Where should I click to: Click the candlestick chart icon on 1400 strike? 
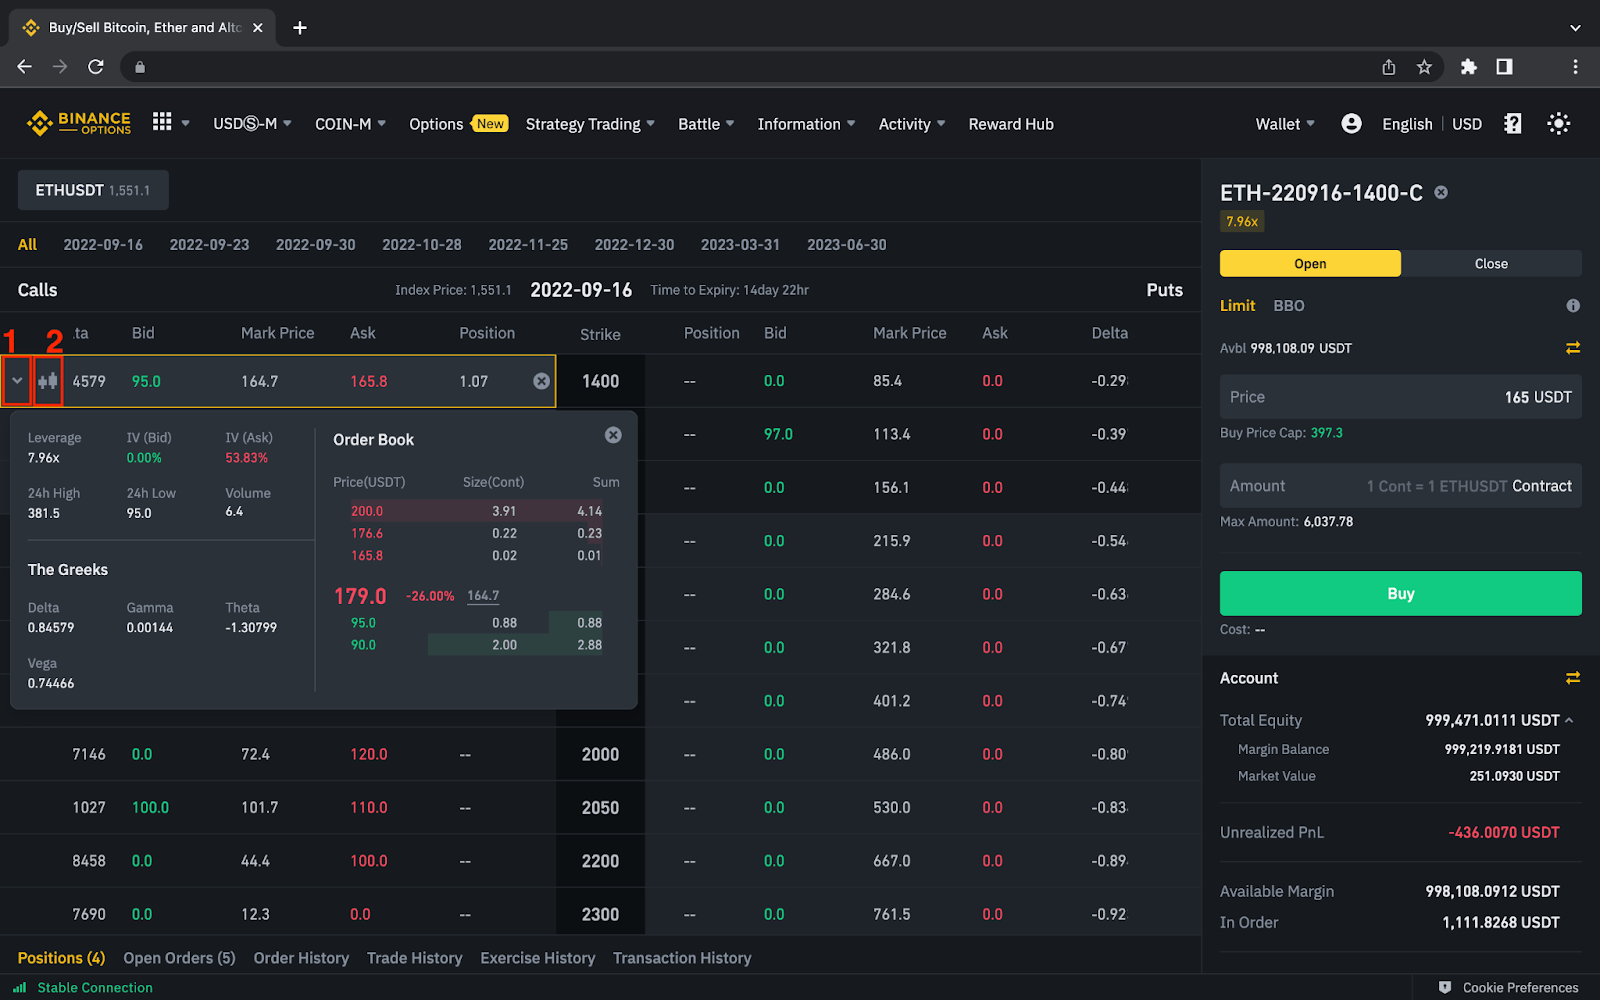[47, 381]
